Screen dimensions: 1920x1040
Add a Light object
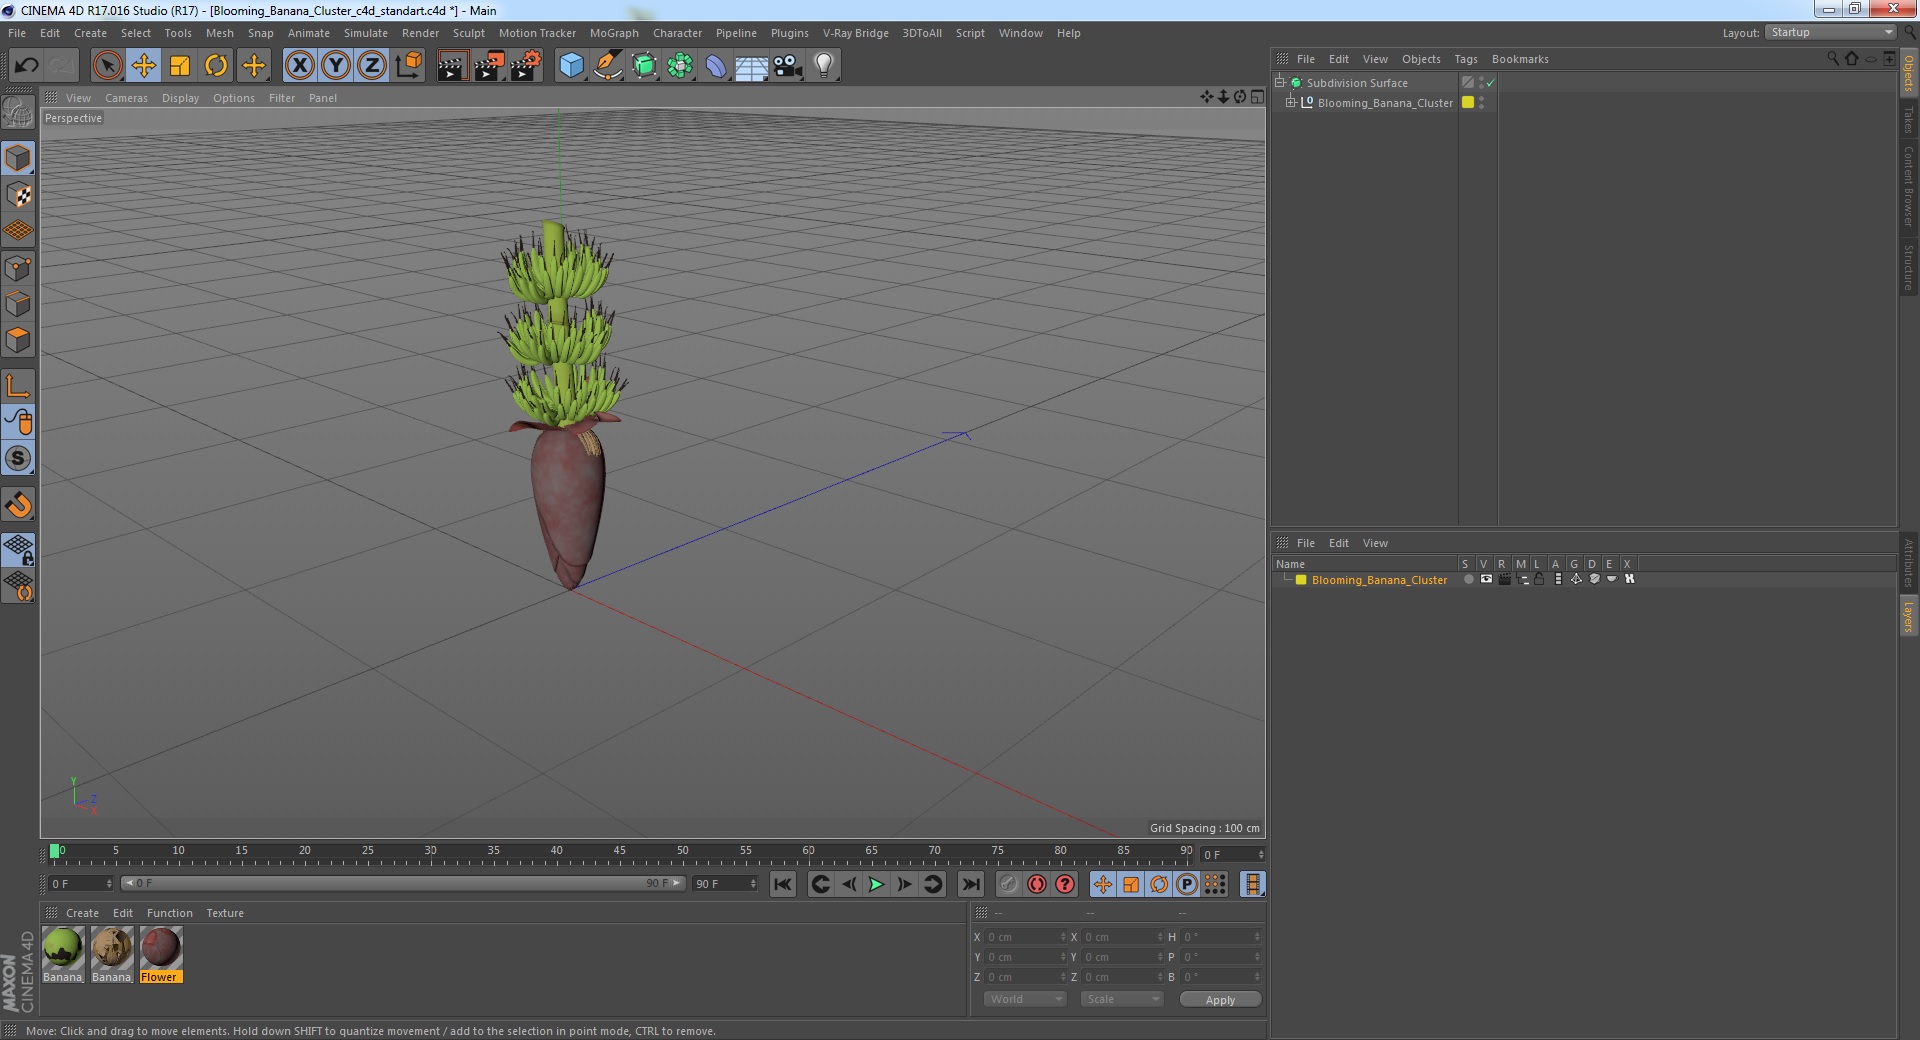[824, 66]
